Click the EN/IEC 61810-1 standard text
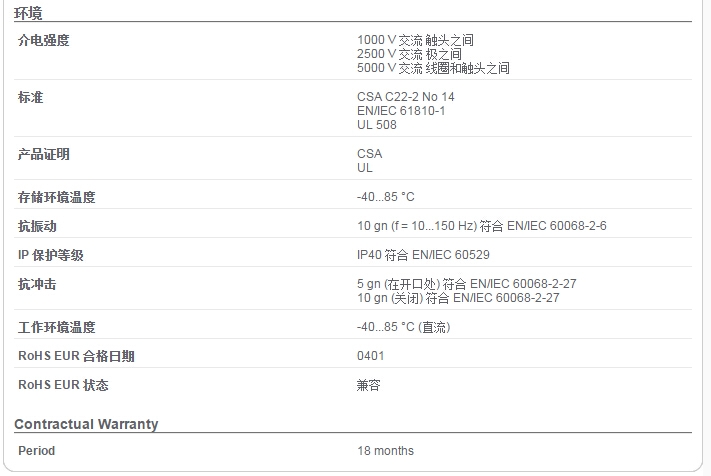711x476 pixels. tap(401, 111)
